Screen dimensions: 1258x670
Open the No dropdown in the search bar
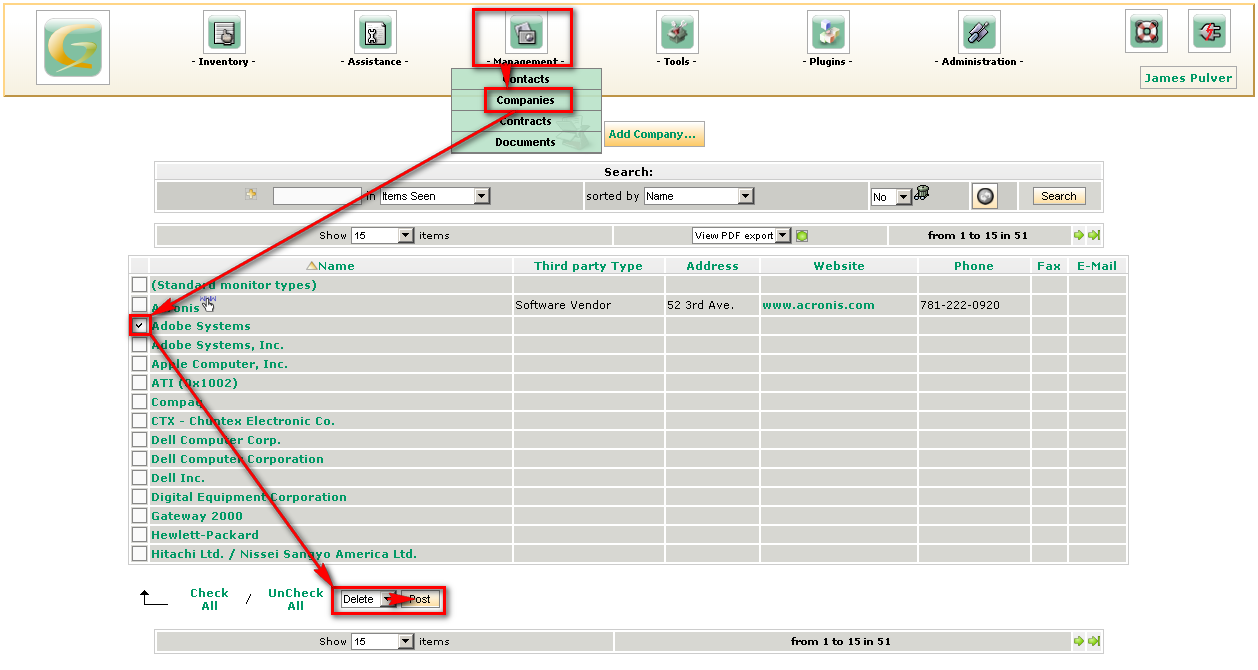pyautogui.click(x=891, y=197)
